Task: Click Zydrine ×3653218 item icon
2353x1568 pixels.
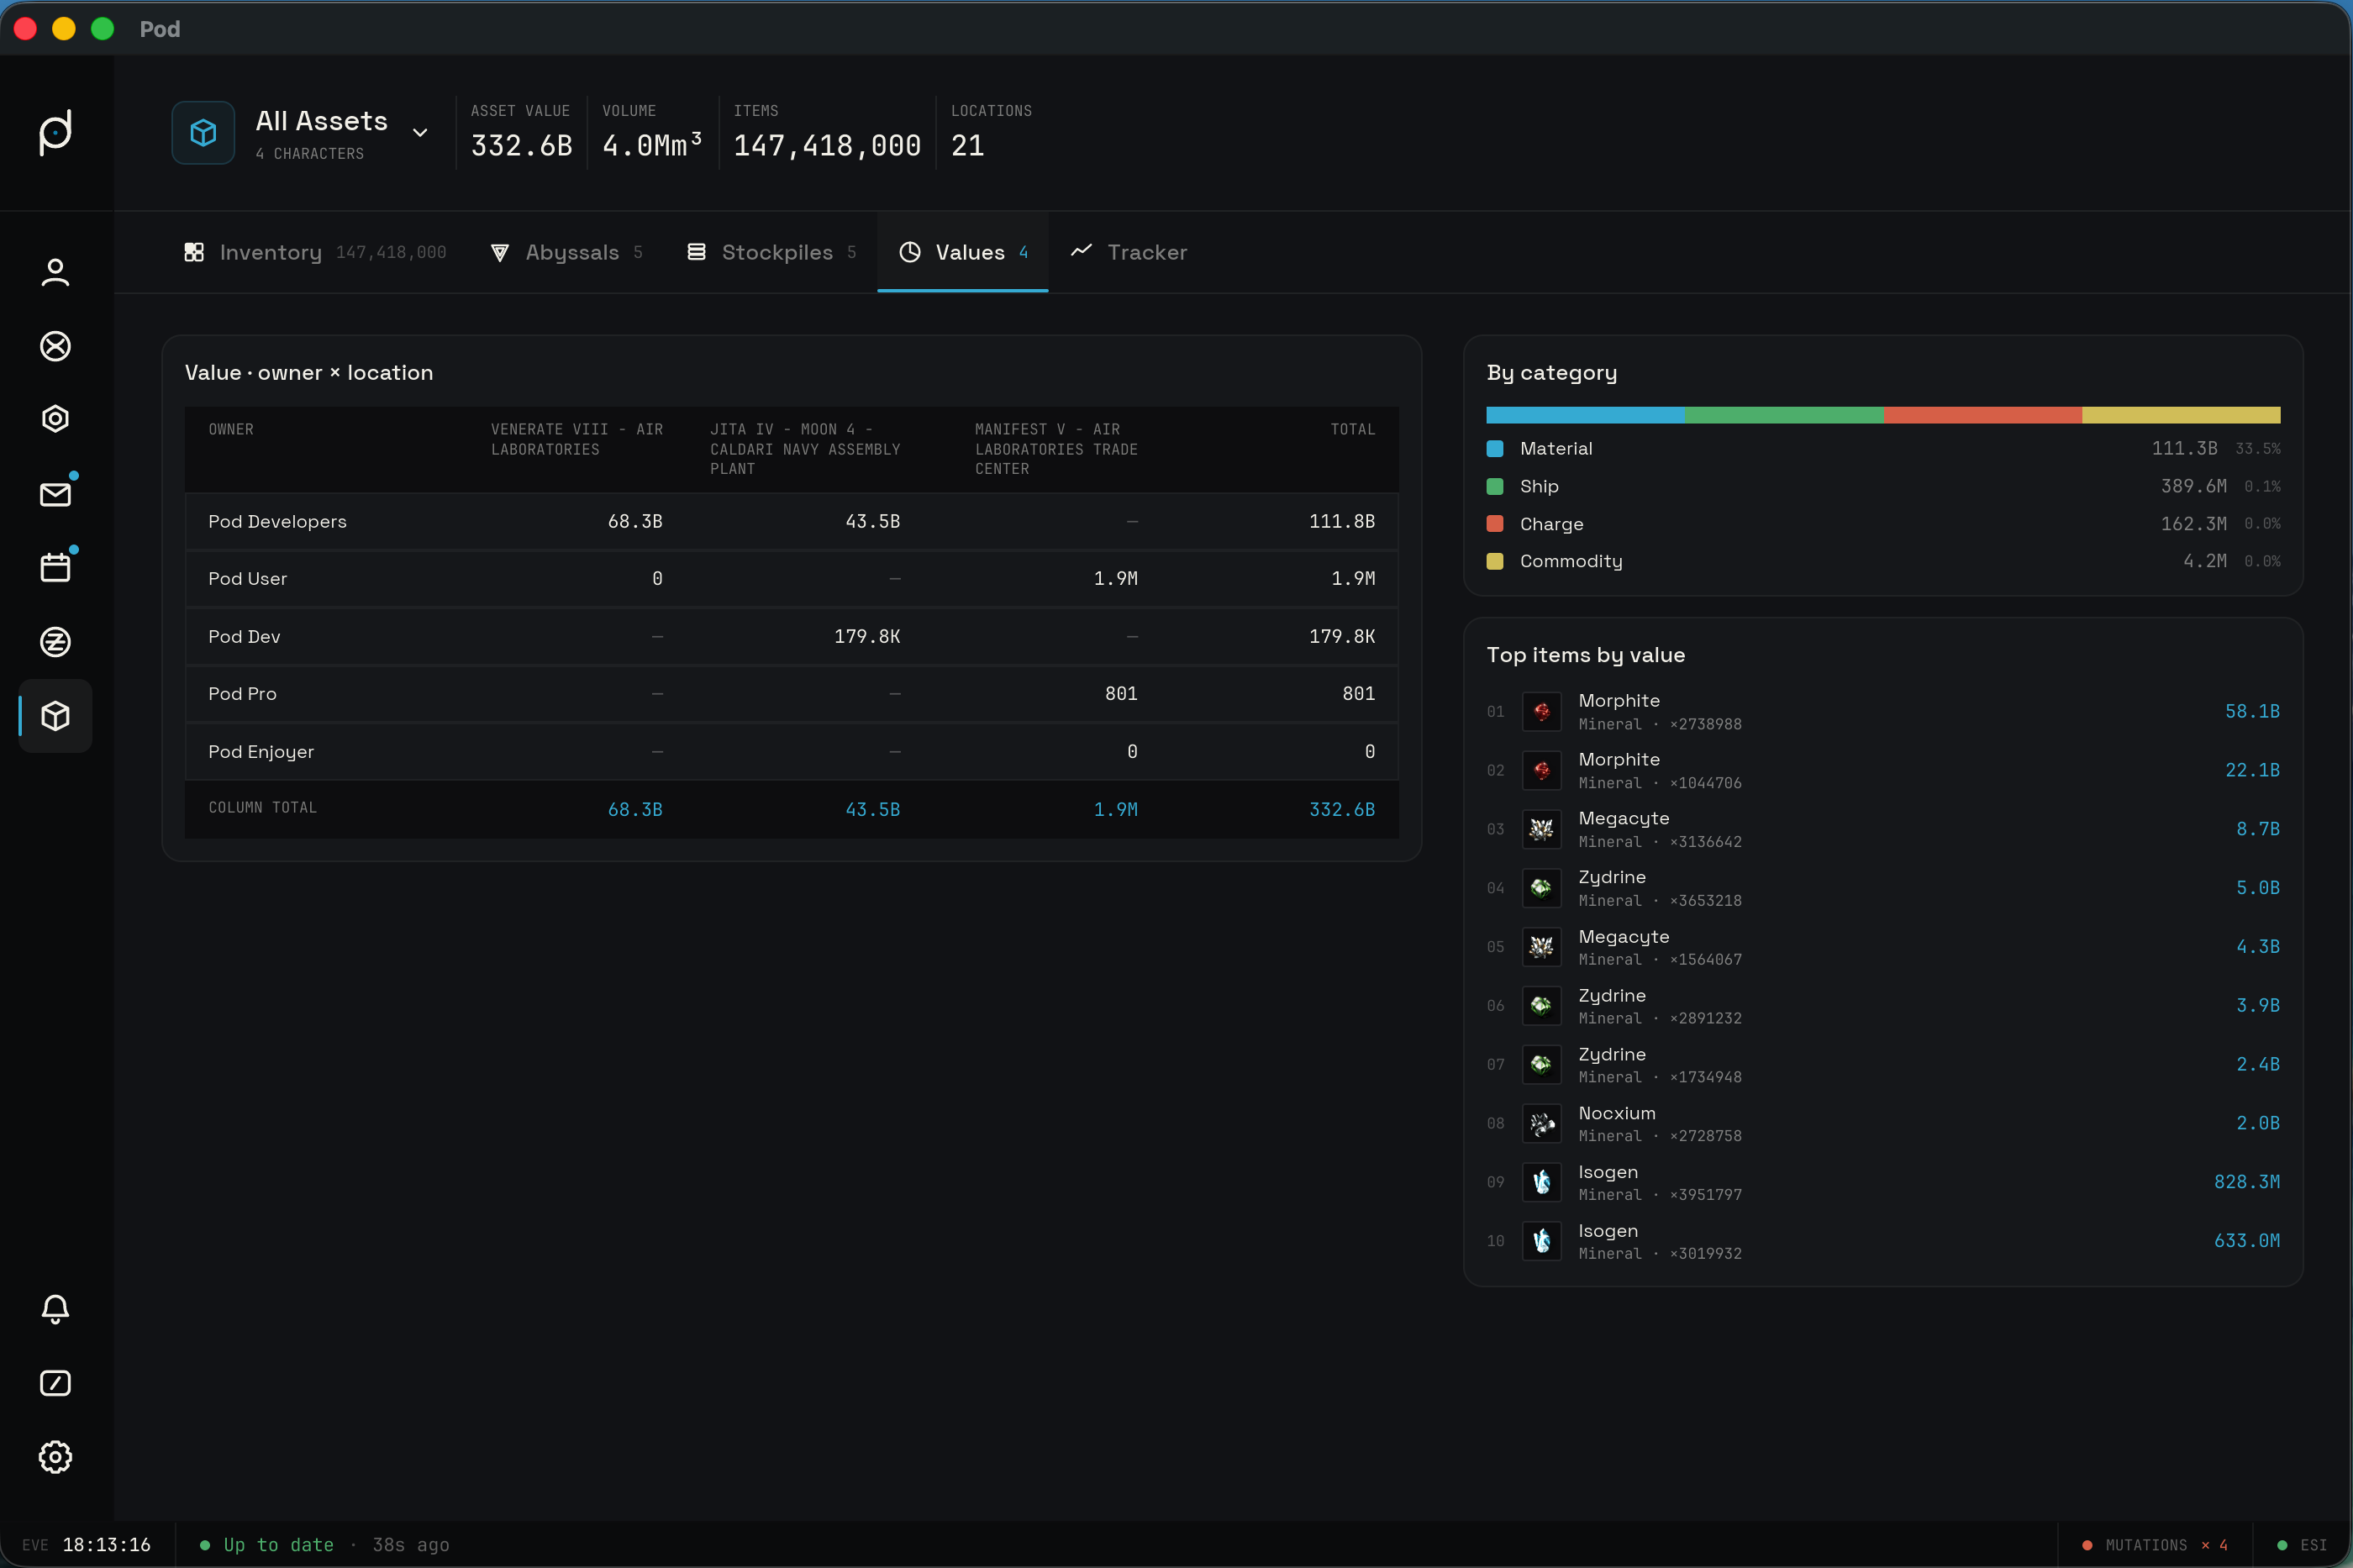Action: click(1541, 888)
